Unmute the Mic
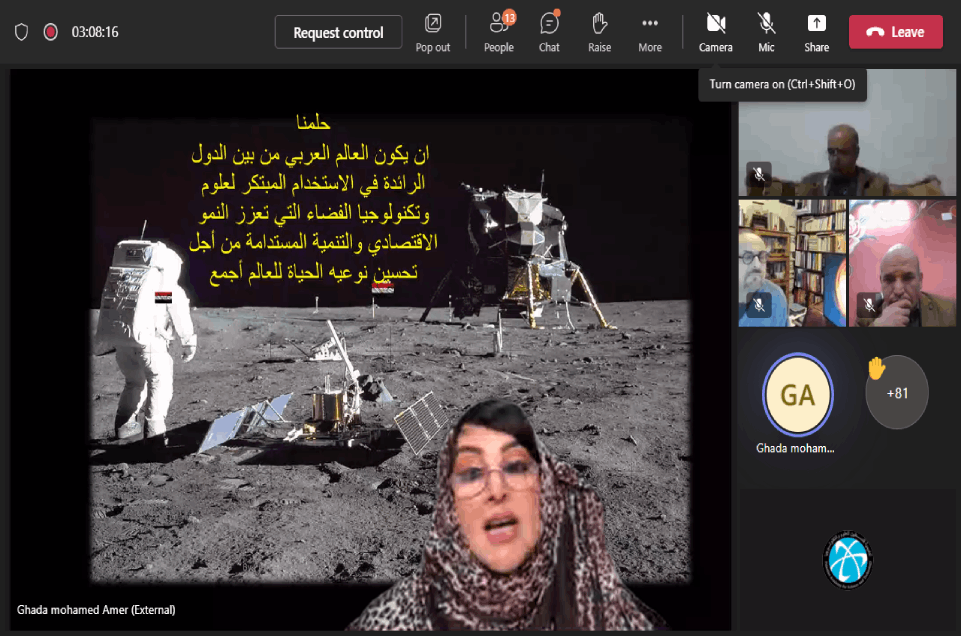Image resolution: width=961 pixels, height=636 pixels. [766, 32]
